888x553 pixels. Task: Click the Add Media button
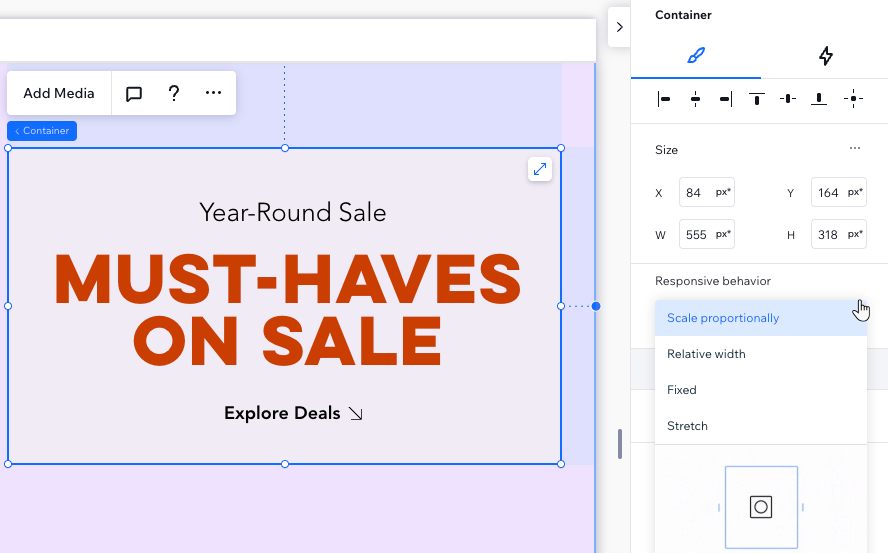click(59, 93)
